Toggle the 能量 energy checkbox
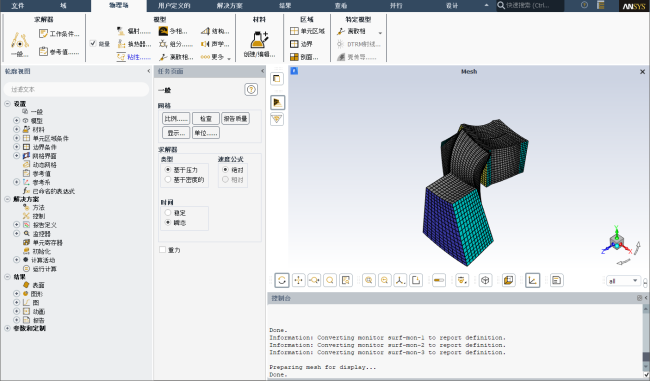The height and width of the screenshot is (381, 650). tap(93, 43)
